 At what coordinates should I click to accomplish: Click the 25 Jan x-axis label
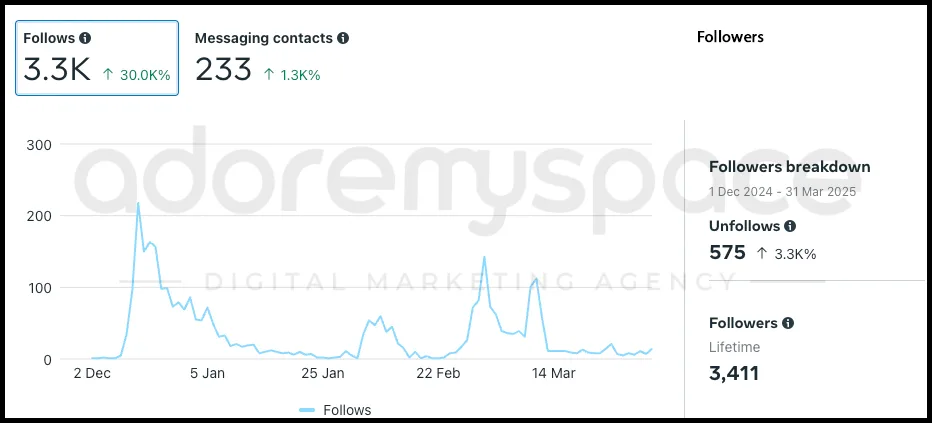coord(323,373)
